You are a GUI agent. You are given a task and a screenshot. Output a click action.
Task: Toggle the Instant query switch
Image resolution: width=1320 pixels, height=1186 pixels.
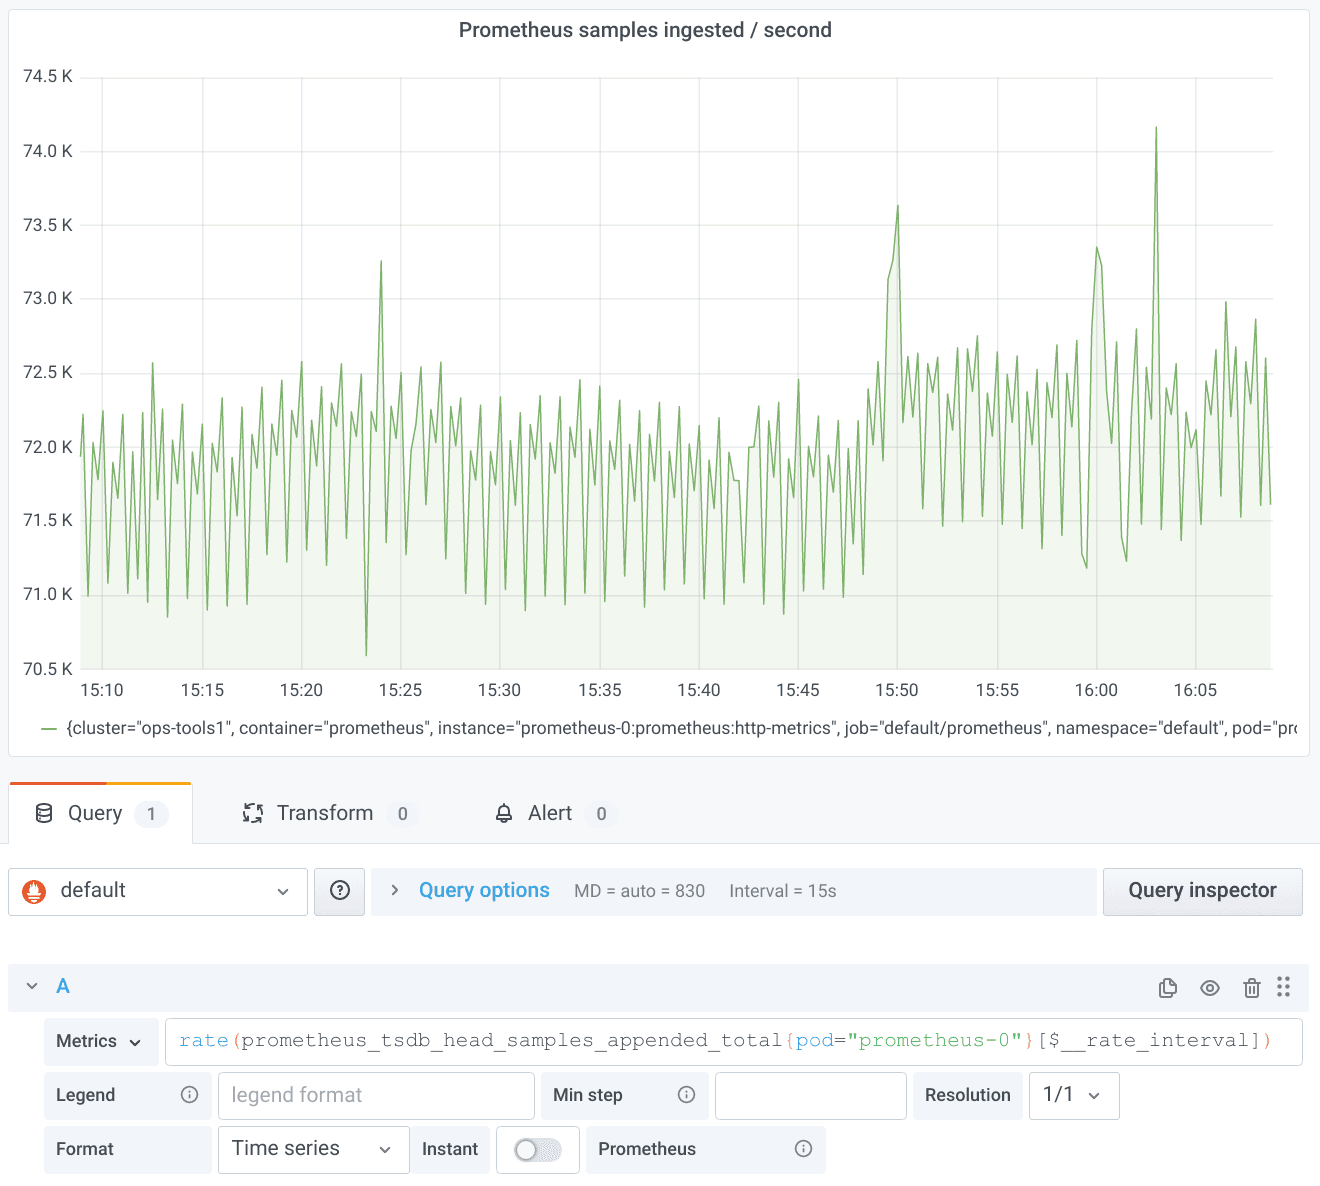coord(538,1150)
